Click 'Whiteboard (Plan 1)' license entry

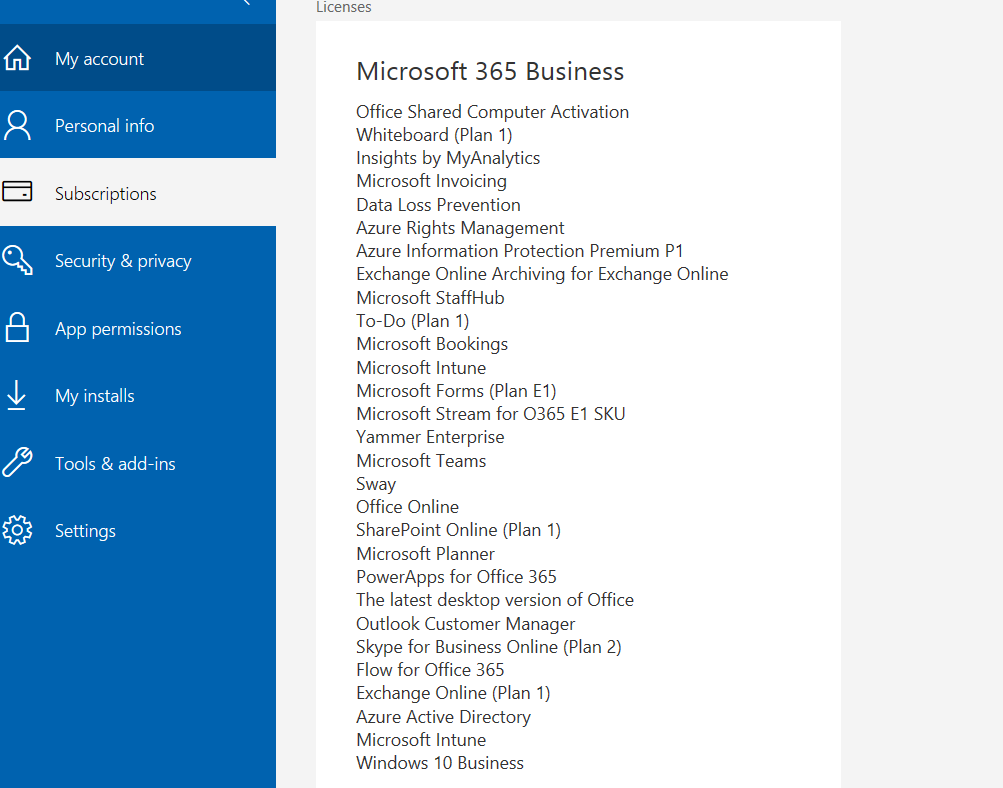pos(434,135)
